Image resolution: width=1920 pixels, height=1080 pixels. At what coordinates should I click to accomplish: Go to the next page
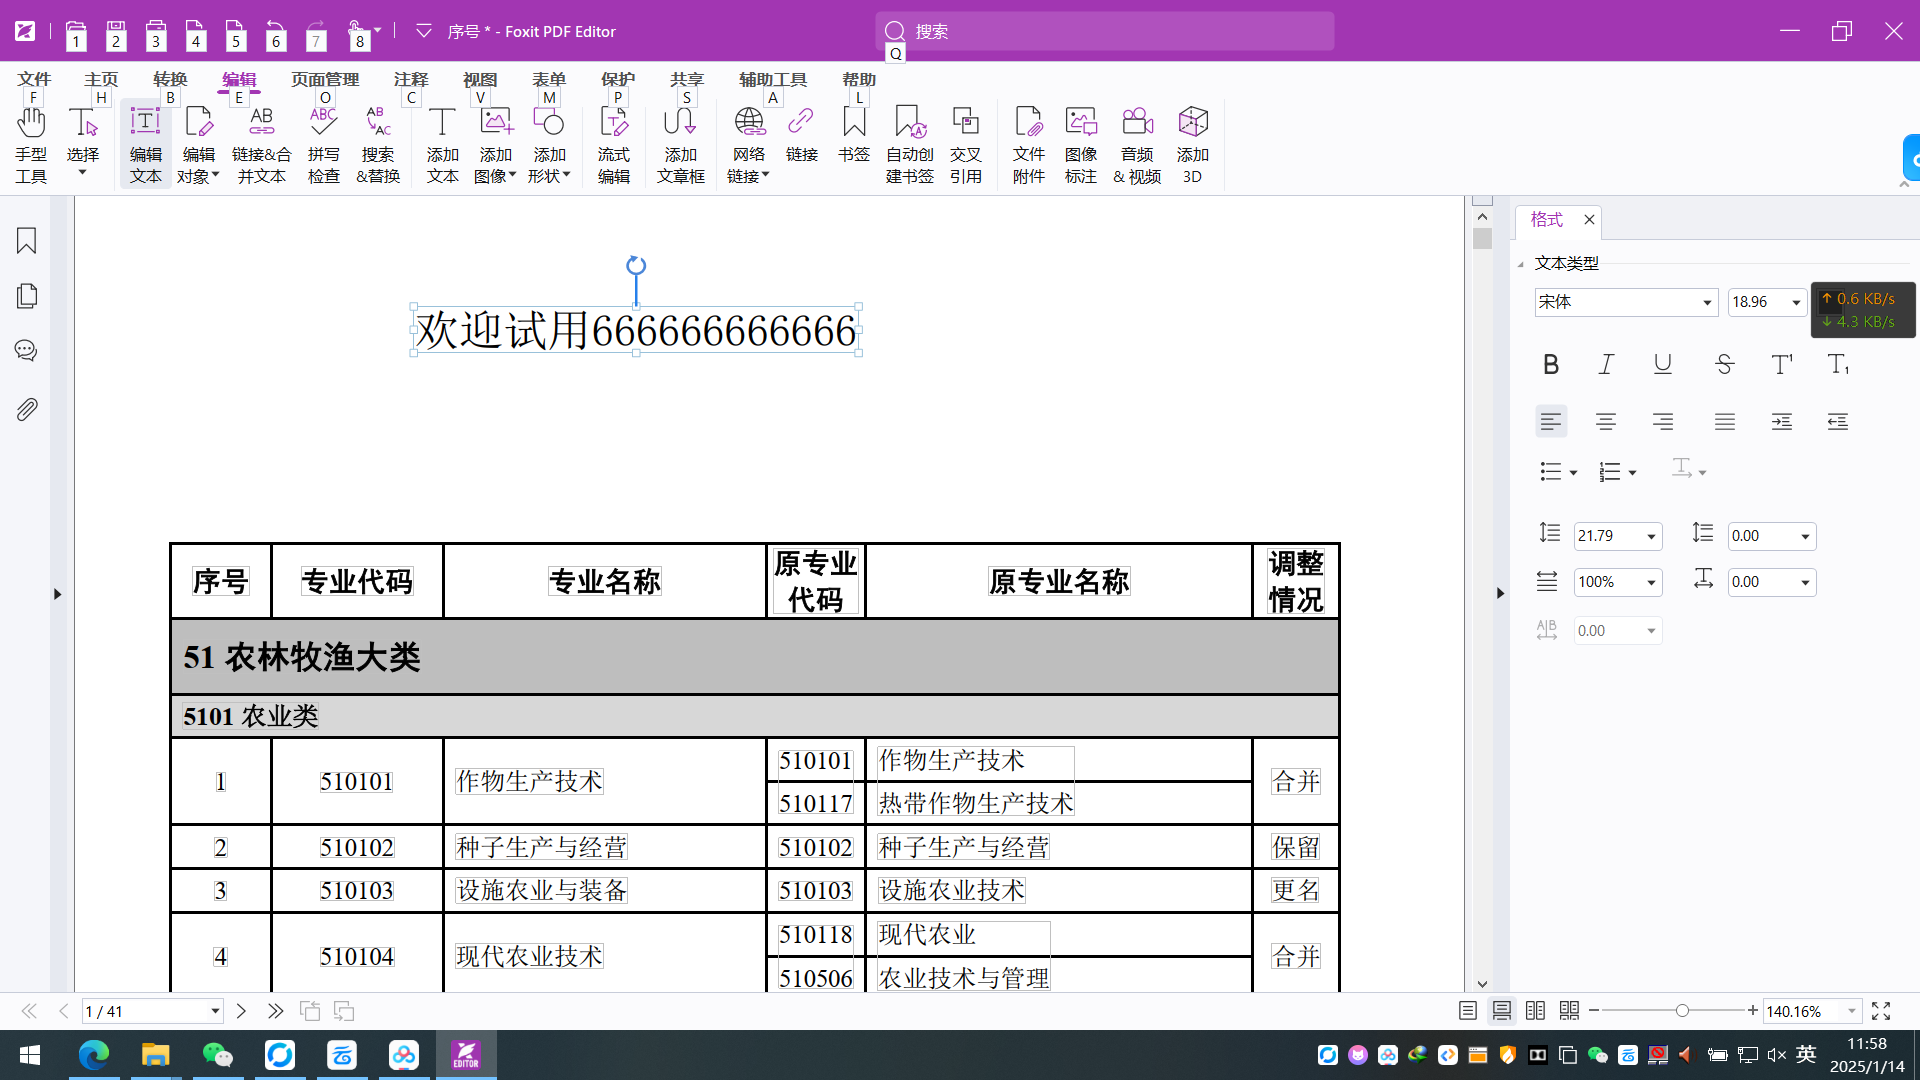[241, 1011]
